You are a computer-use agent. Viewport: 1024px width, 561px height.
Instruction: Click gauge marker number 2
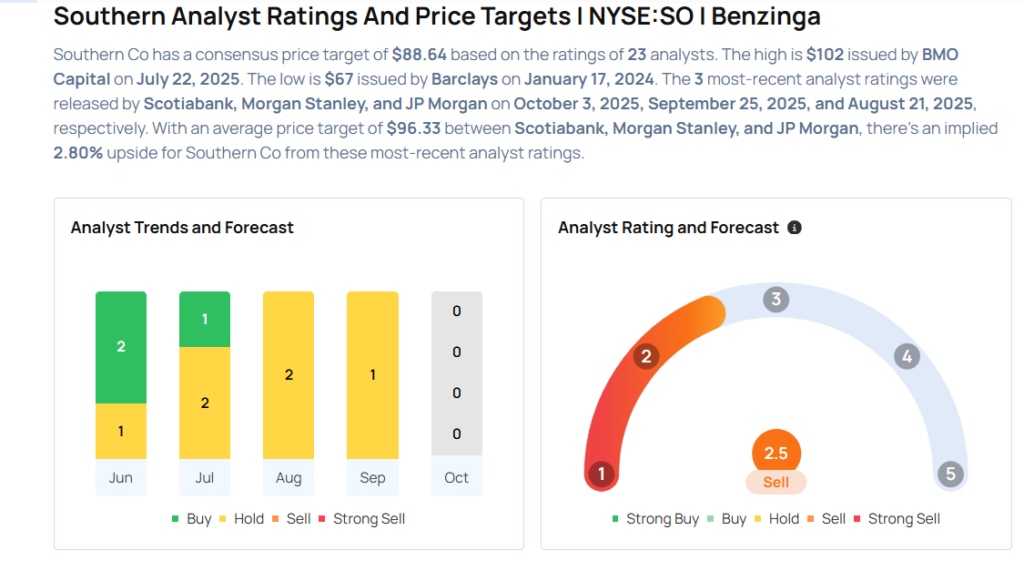coord(647,356)
